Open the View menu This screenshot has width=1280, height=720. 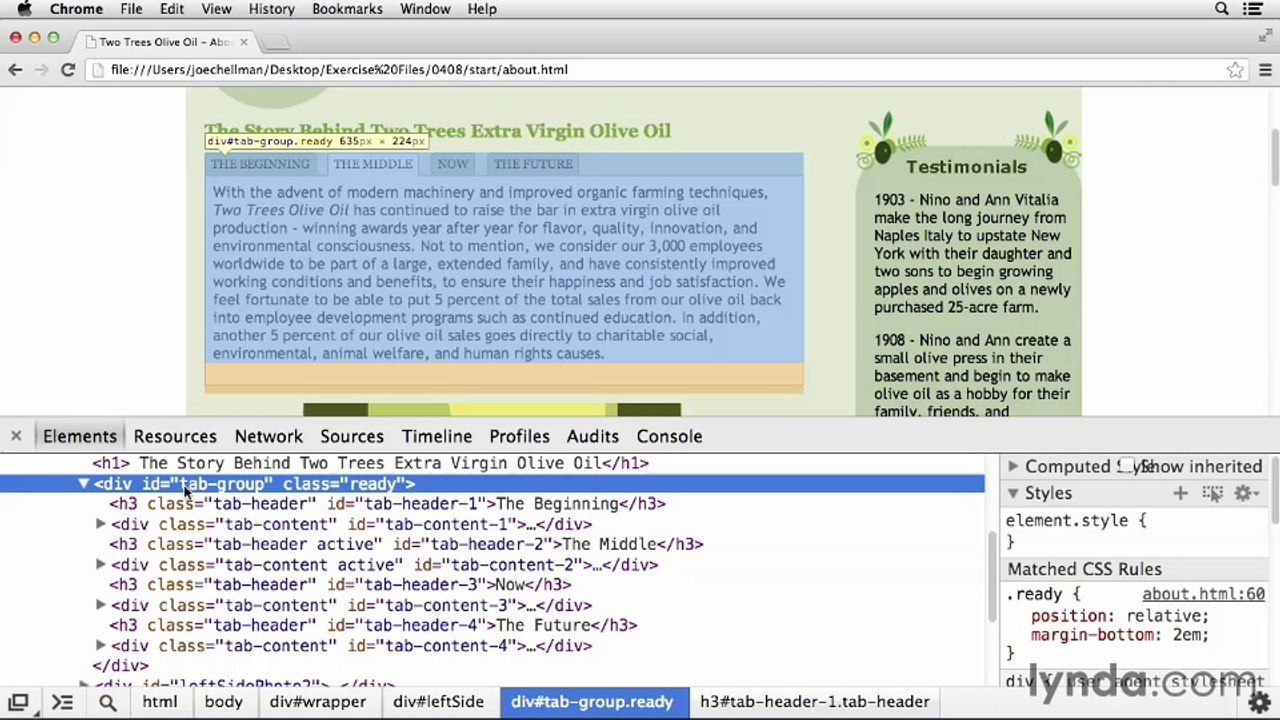tap(216, 9)
